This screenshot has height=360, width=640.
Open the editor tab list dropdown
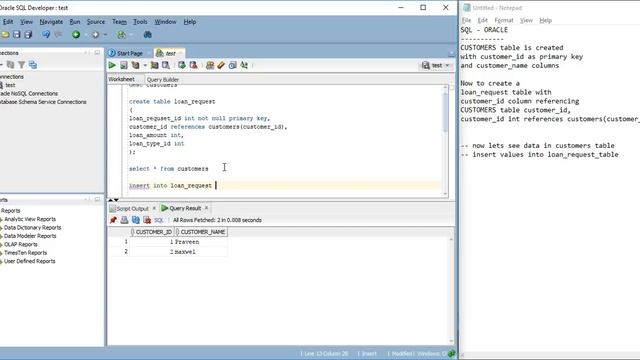[451, 53]
